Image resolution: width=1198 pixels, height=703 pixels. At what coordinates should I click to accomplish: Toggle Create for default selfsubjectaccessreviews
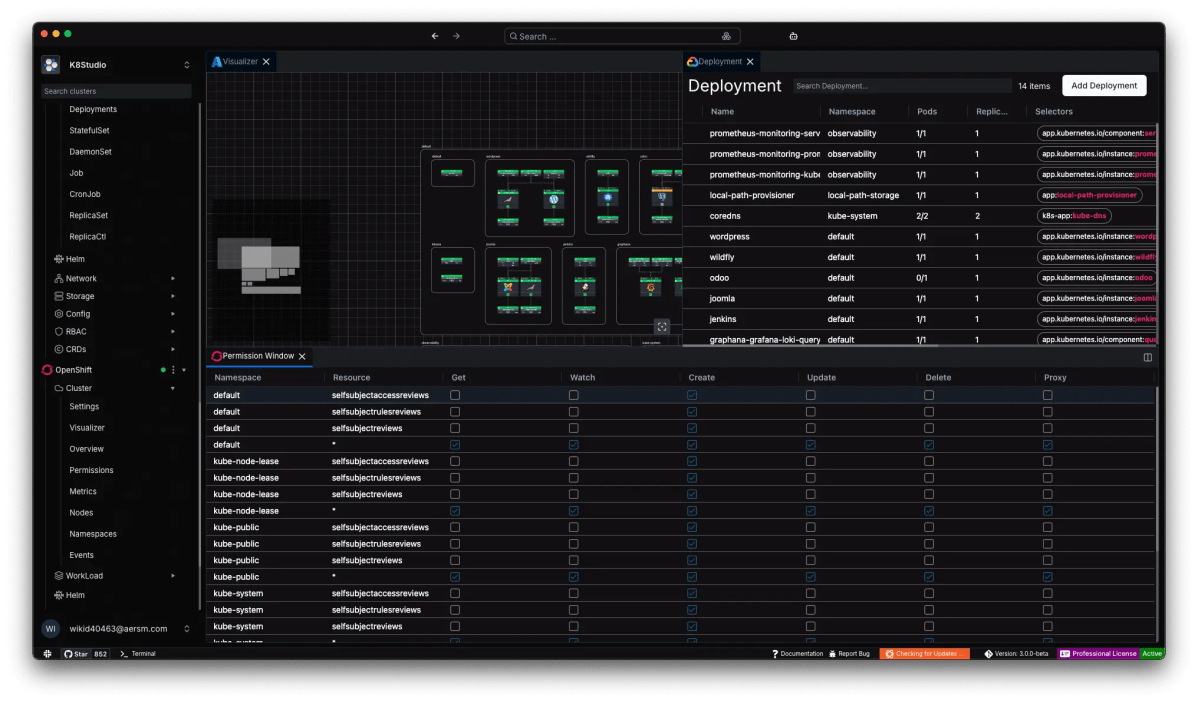[692, 395]
